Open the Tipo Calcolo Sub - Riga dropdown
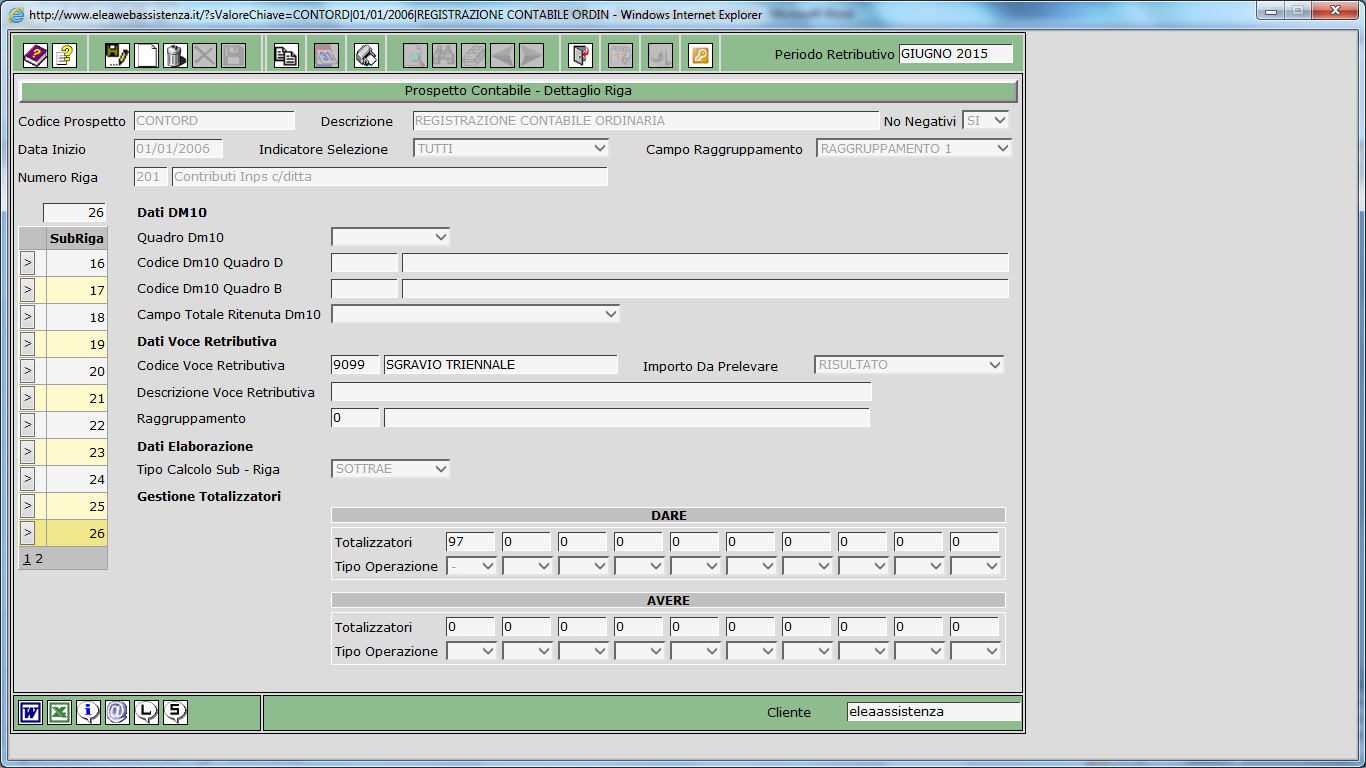 (x=391, y=469)
